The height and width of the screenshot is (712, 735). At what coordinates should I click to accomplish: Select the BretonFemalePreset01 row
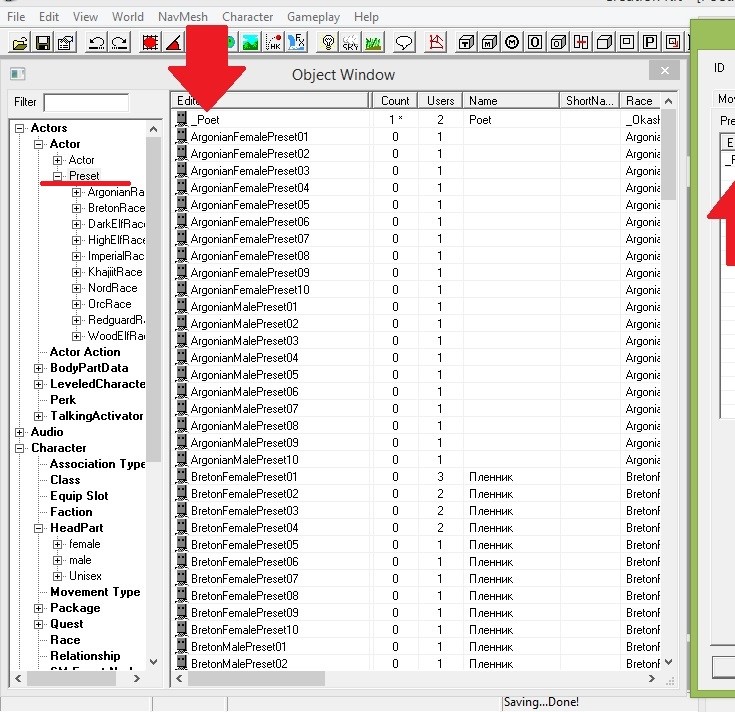click(x=417, y=477)
